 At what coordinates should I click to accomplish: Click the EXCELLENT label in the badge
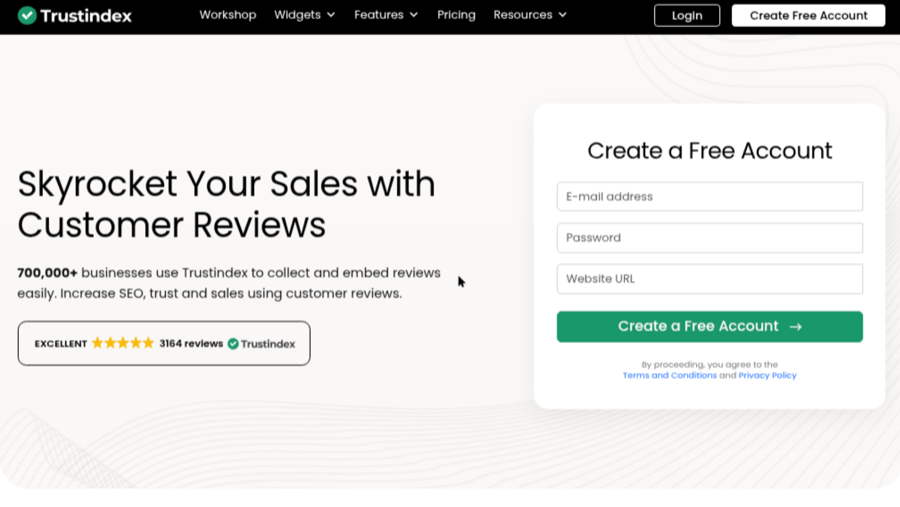61,344
